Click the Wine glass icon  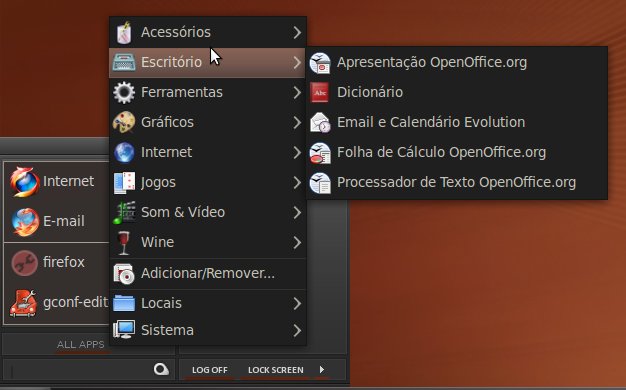[x=124, y=242]
